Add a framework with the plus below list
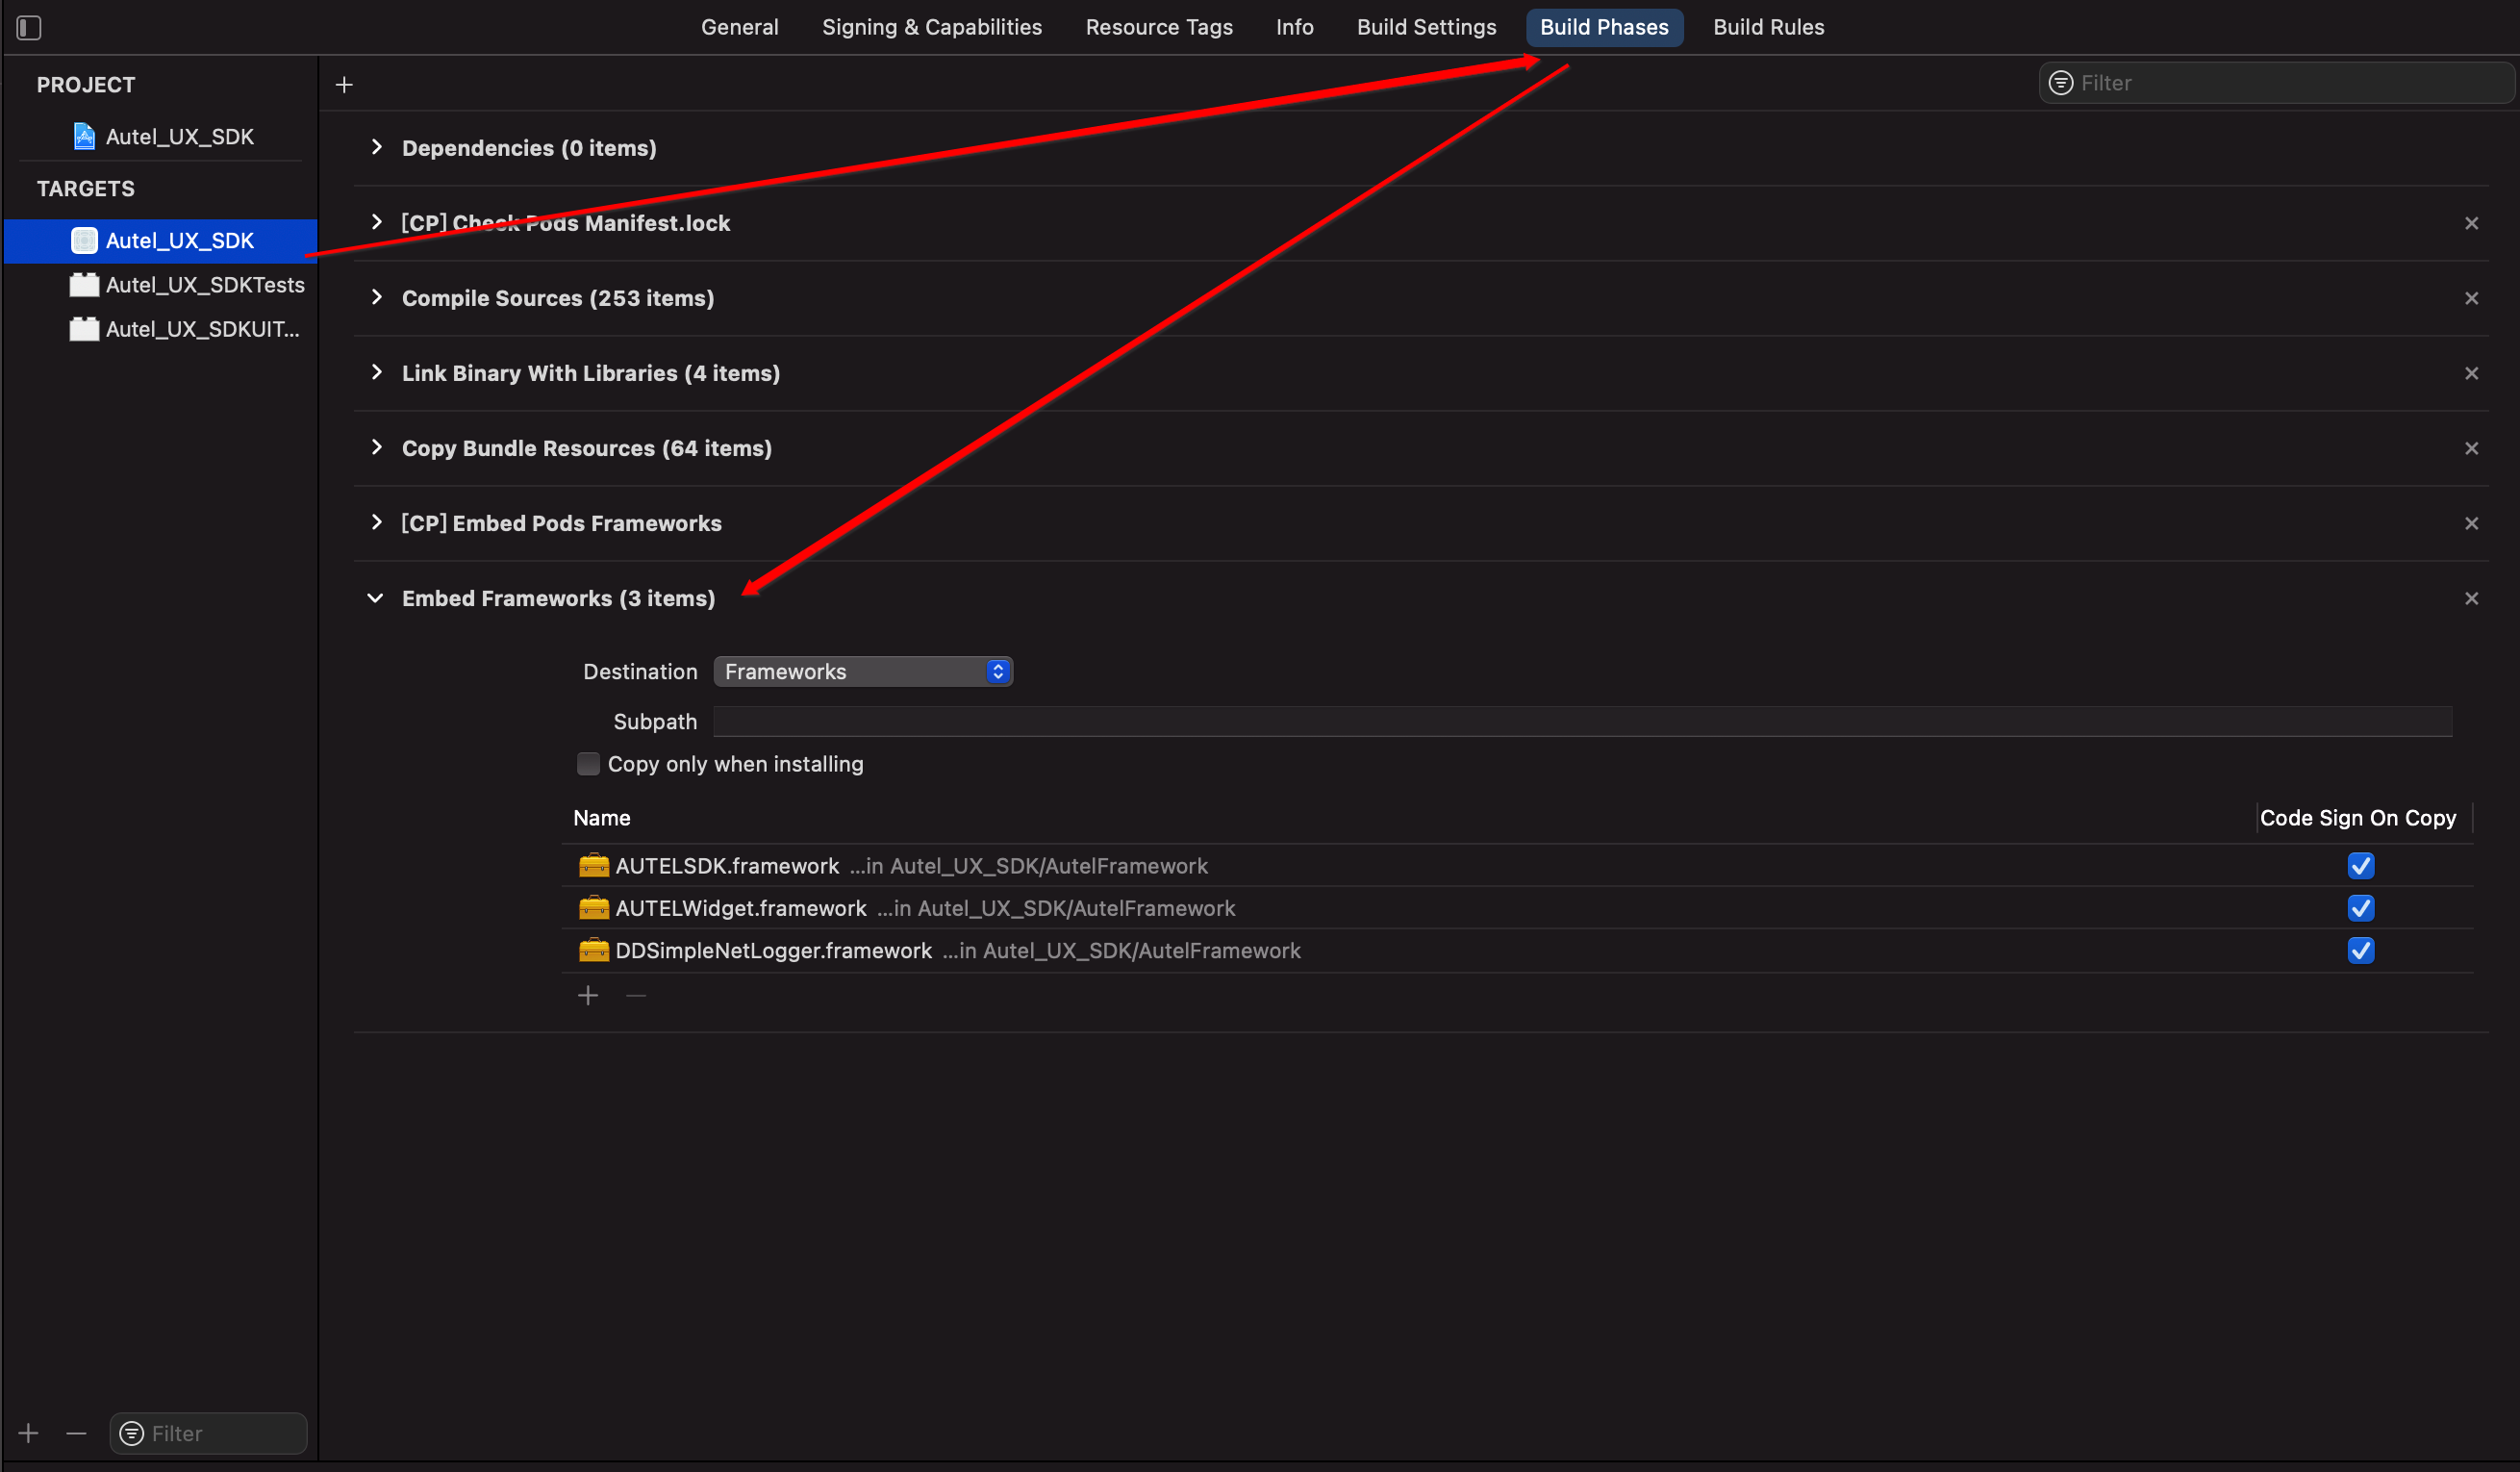Screen dimensions: 2520x1472 point(588,995)
